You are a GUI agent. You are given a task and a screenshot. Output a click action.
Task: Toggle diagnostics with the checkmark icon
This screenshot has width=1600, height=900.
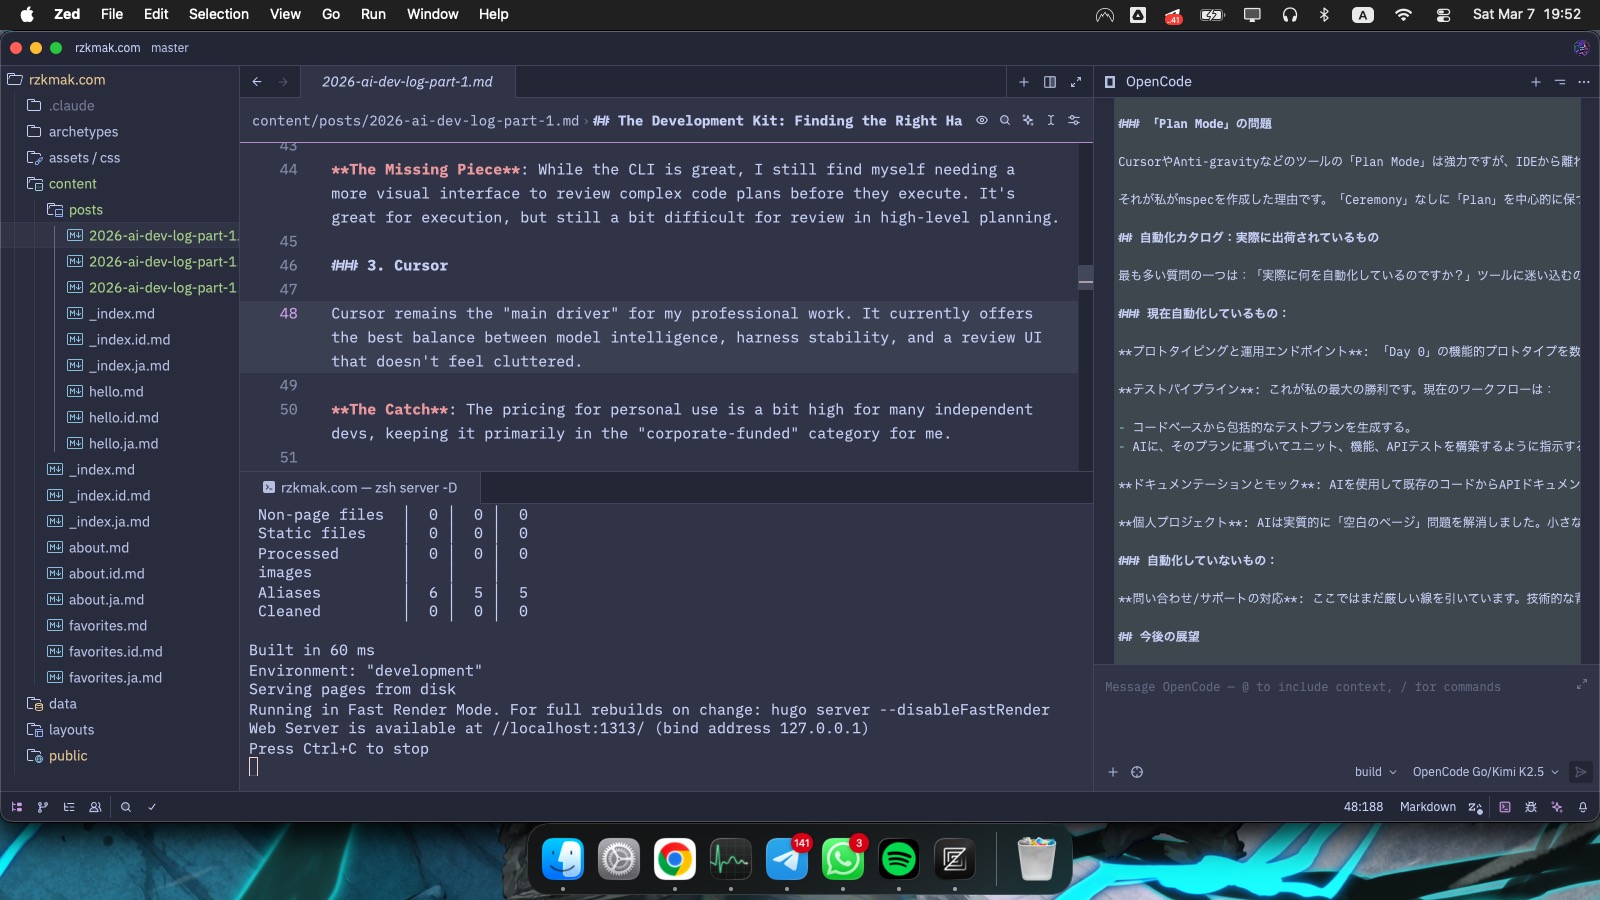151,806
